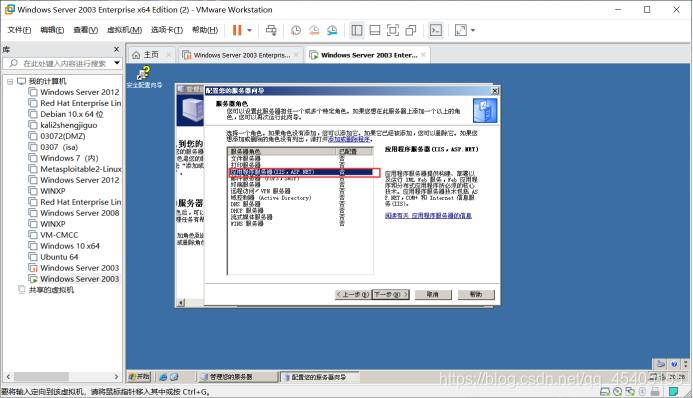The image size is (693, 398).
Task: Click the 帮助 button in wizard
Action: [476, 295]
